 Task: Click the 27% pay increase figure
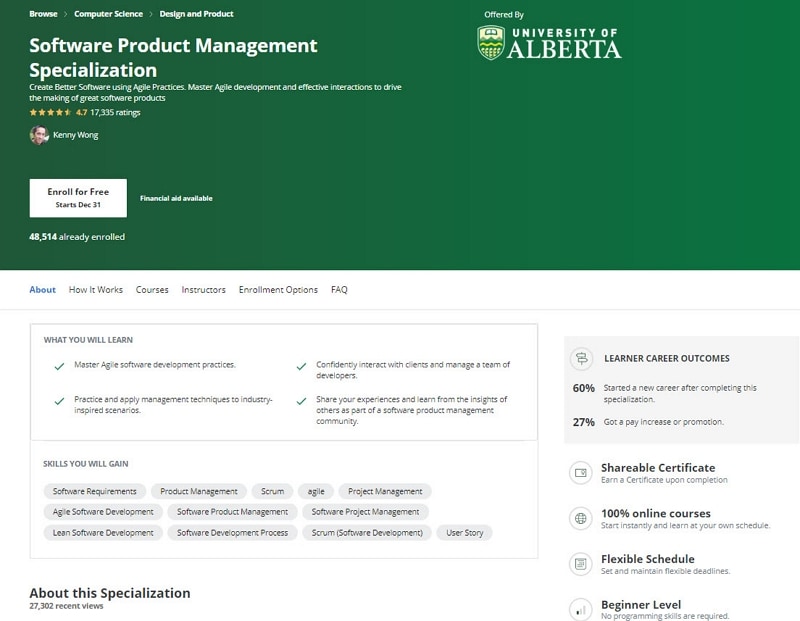(584, 423)
